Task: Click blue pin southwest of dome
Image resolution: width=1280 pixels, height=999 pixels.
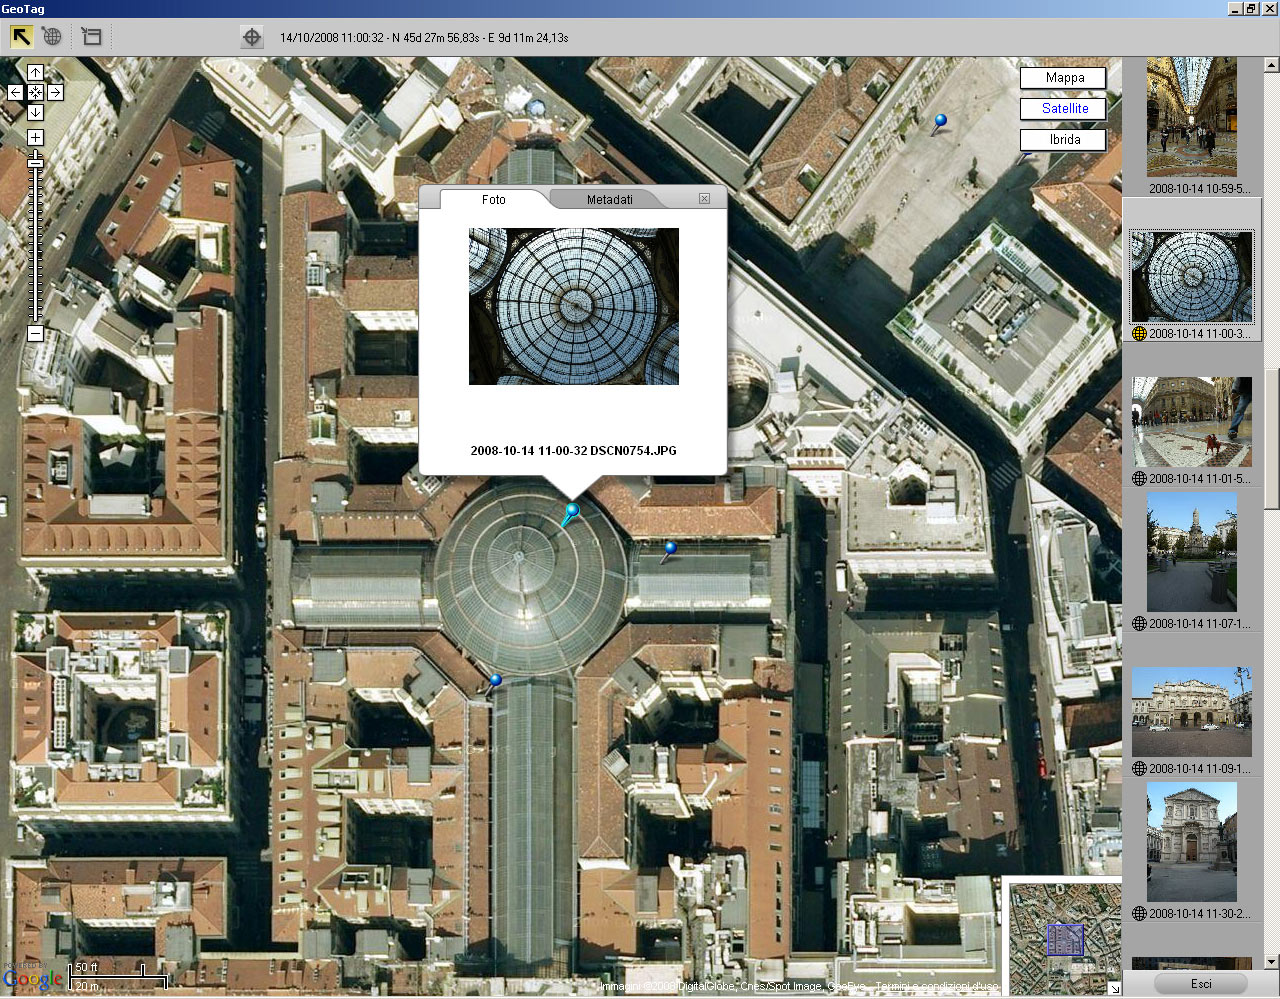Action: (x=494, y=682)
